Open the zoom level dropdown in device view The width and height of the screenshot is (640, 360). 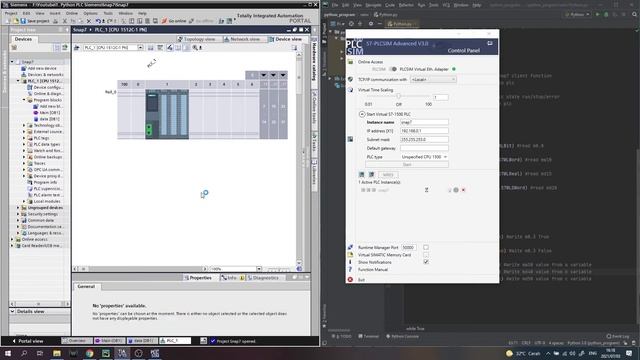coord(259,269)
